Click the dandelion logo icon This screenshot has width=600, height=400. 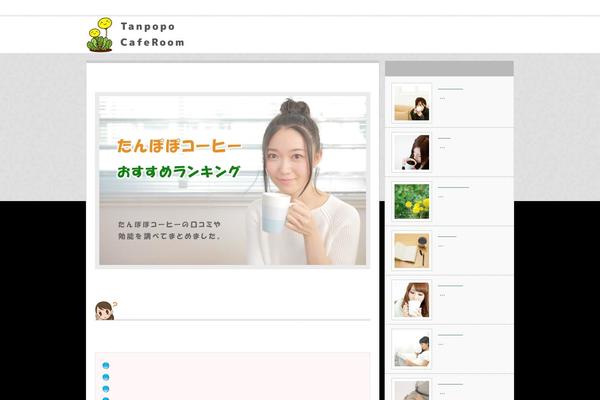100,34
